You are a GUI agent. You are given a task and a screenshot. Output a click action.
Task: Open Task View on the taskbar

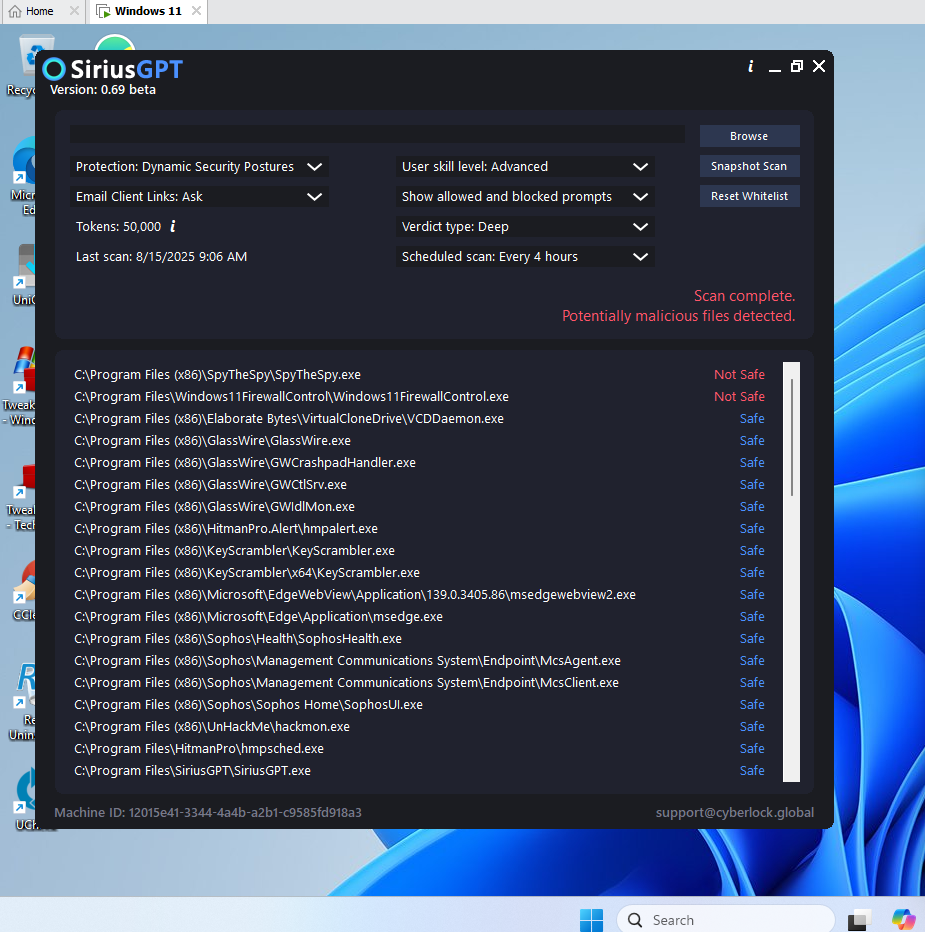[x=860, y=920]
